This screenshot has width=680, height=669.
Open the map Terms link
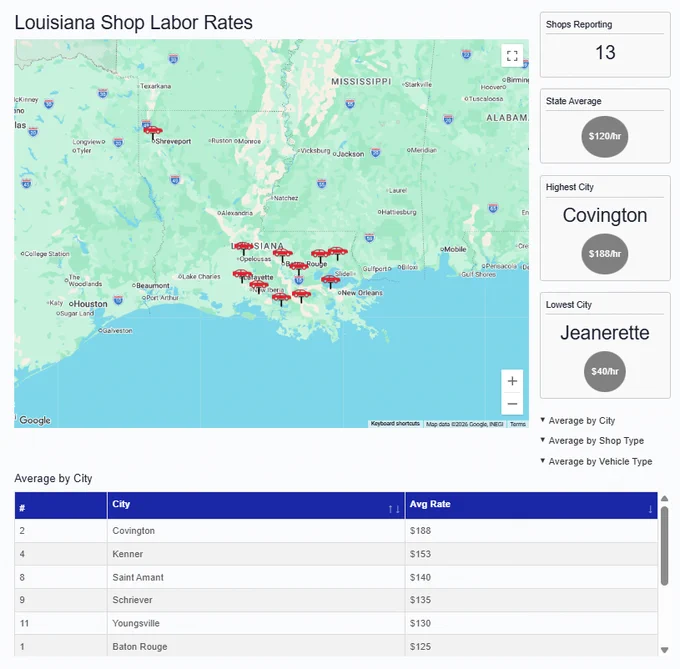click(x=518, y=424)
